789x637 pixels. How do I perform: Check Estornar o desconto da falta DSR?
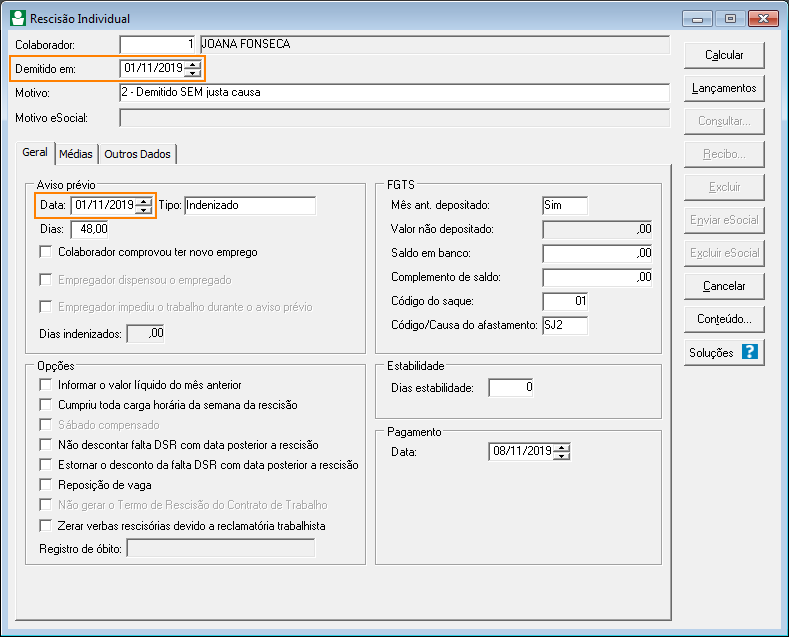[45, 464]
